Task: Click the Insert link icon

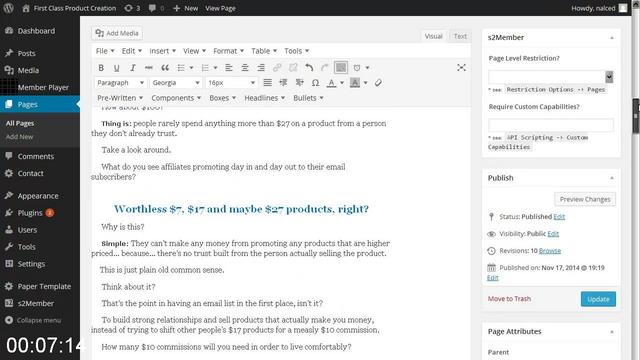Action: tap(277, 68)
